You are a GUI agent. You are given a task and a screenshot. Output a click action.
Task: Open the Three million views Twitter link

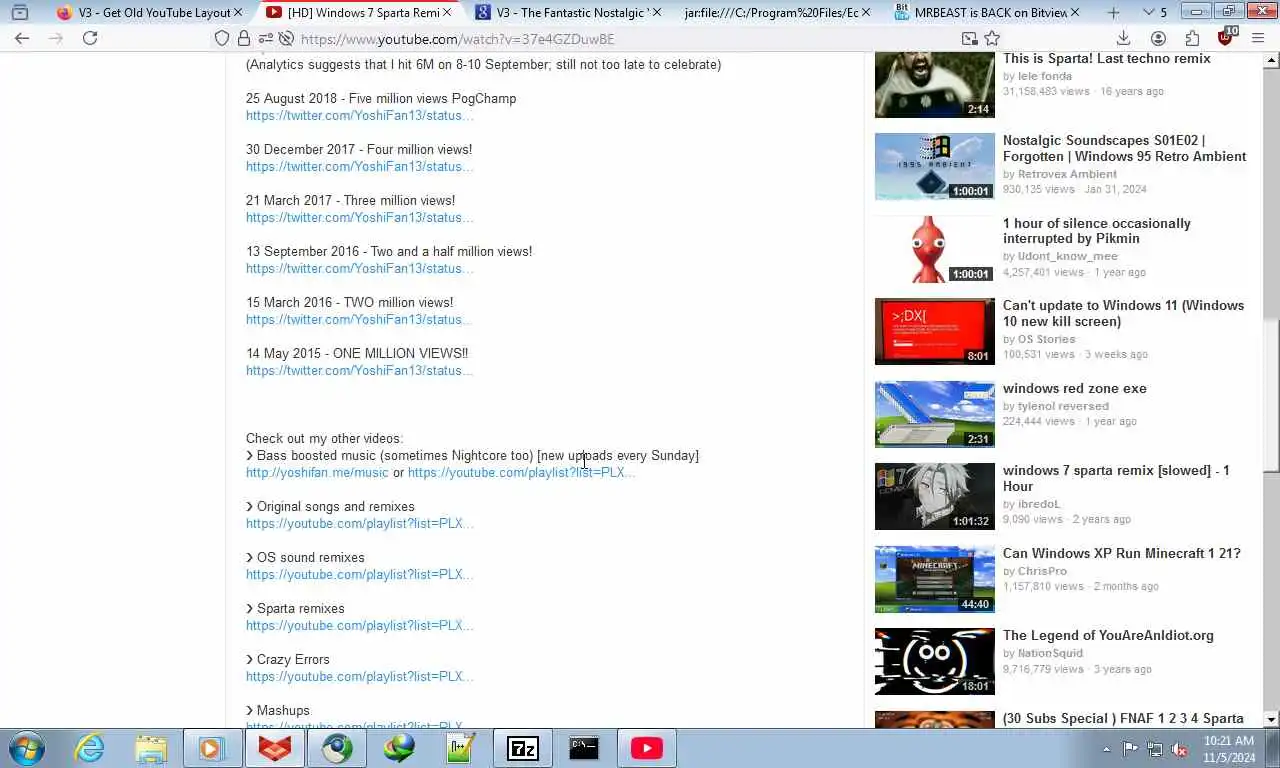tap(360, 217)
